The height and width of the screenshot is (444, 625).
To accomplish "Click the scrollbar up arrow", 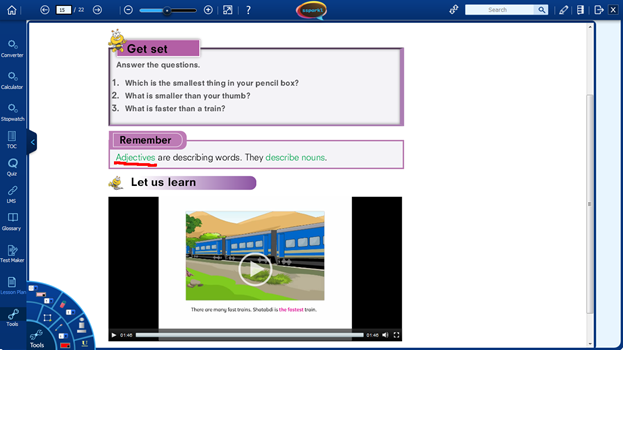I will tap(590, 27).
